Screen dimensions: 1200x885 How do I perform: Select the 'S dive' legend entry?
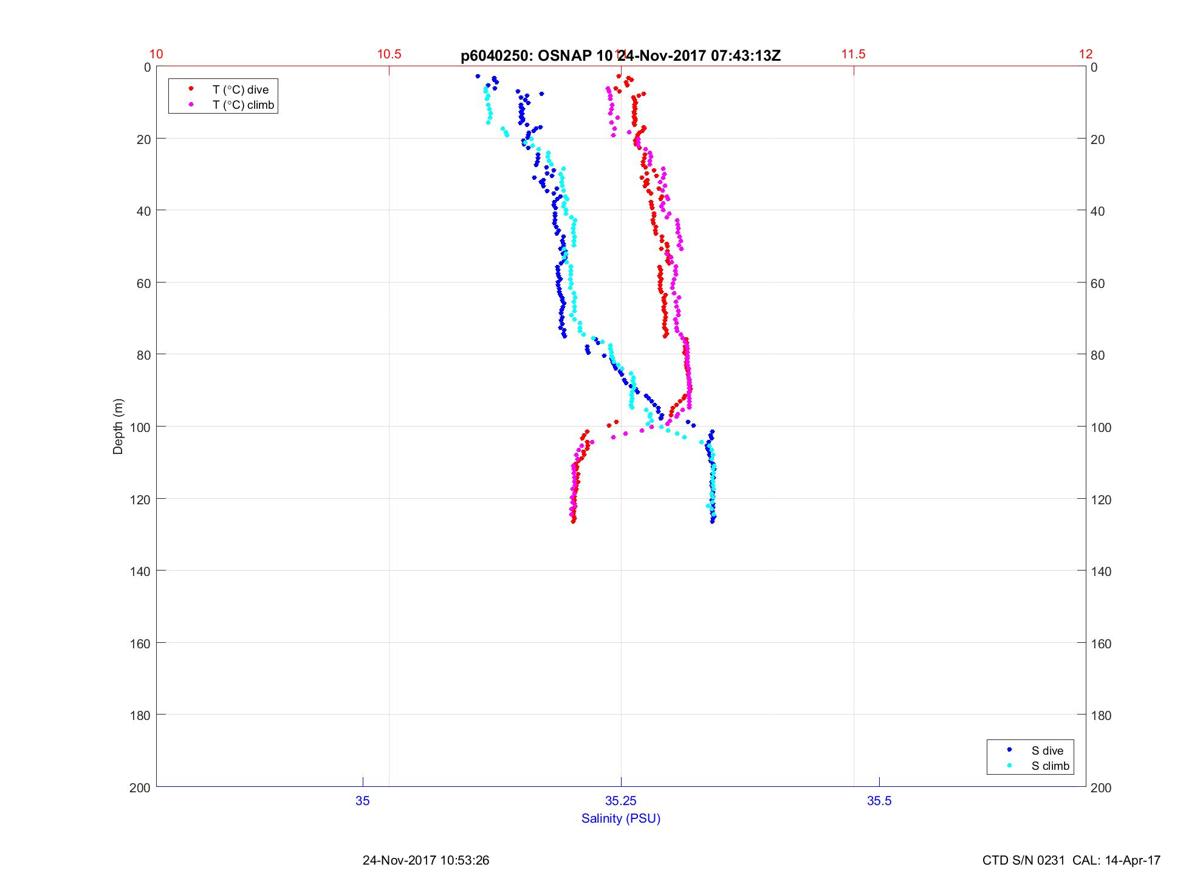(1048, 749)
